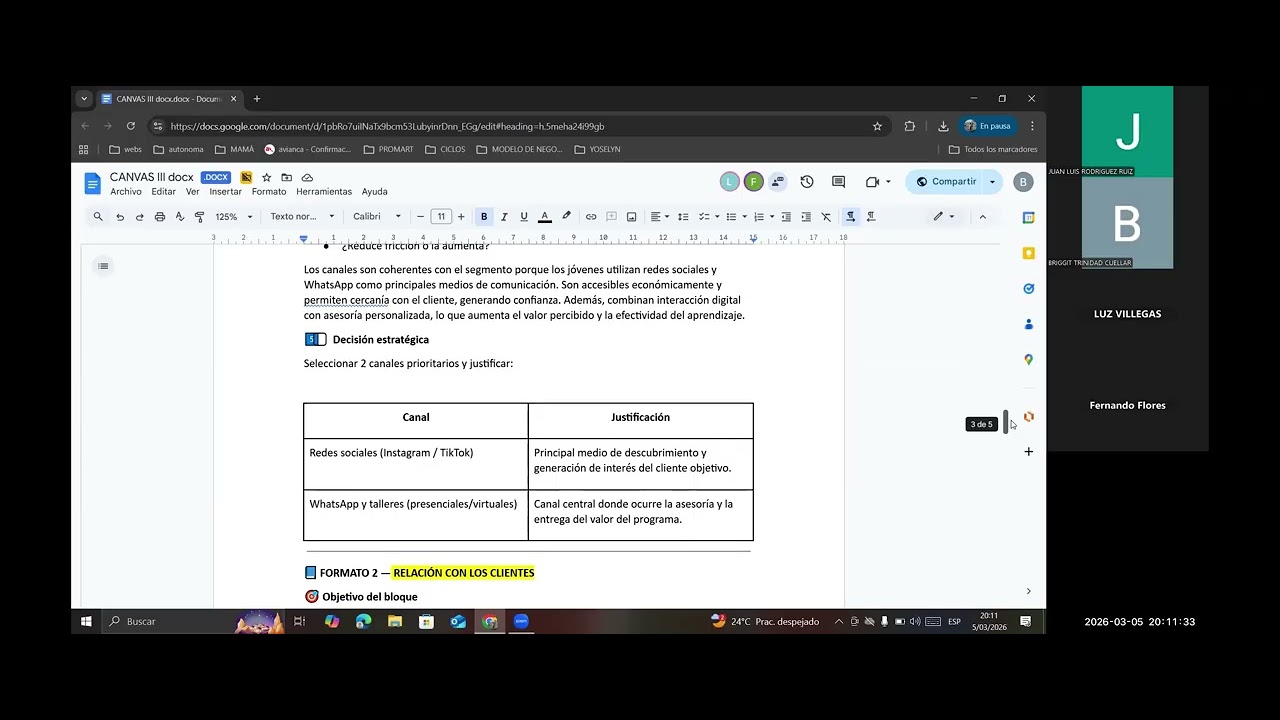1280x720 pixels.
Task: Toggle underline formatting
Action: 523,217
